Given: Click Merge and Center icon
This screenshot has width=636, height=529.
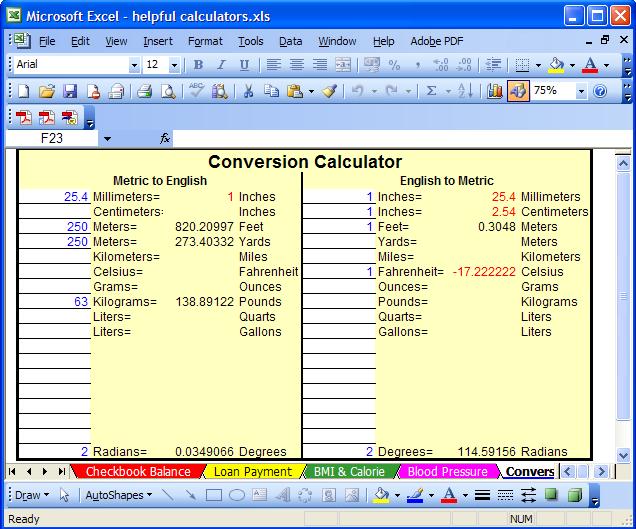Looking at the screenshot, I should (x=343, y=65).
